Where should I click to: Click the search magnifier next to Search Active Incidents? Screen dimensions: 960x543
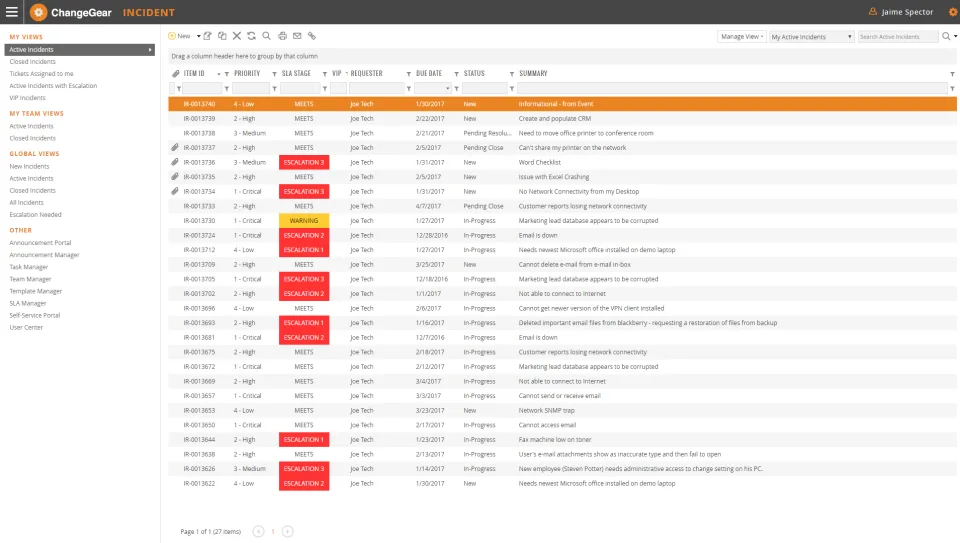point(946,37)
